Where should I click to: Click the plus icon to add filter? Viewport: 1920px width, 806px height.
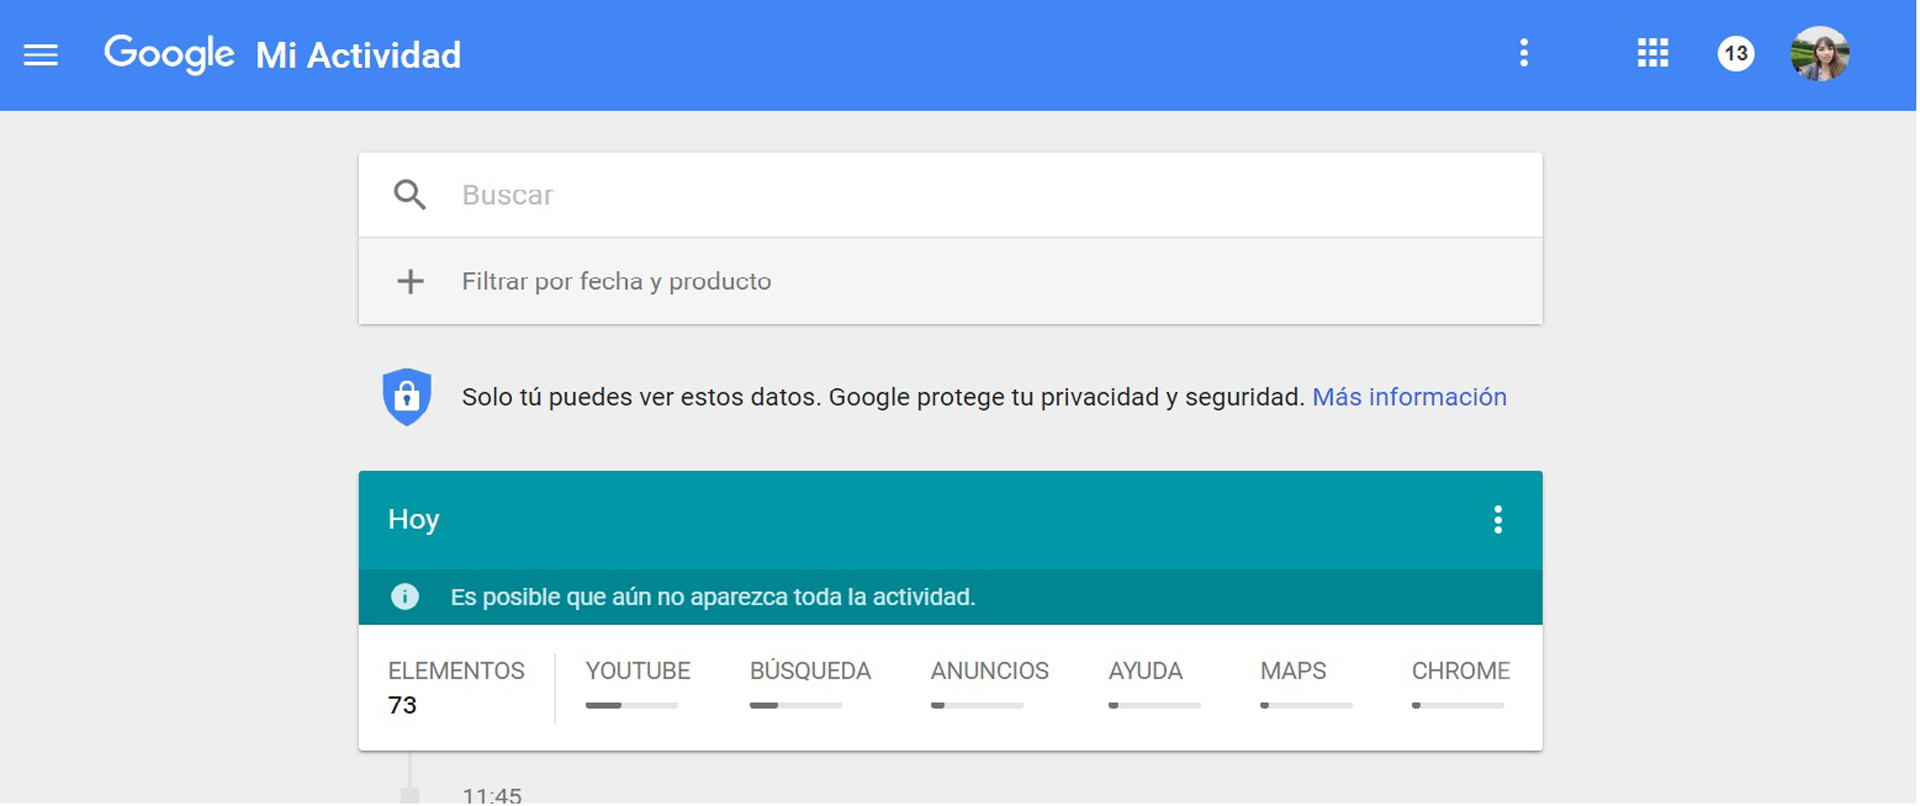410,281
